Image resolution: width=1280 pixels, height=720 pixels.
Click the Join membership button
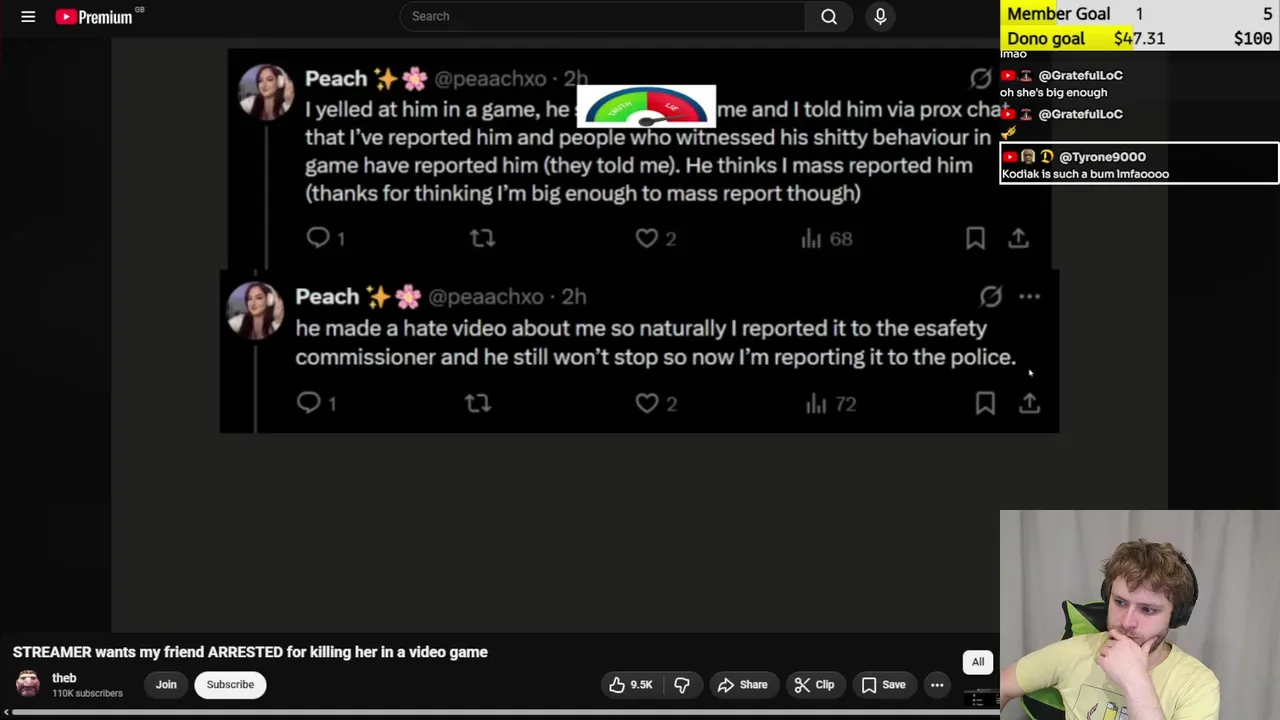coord(166,685)
